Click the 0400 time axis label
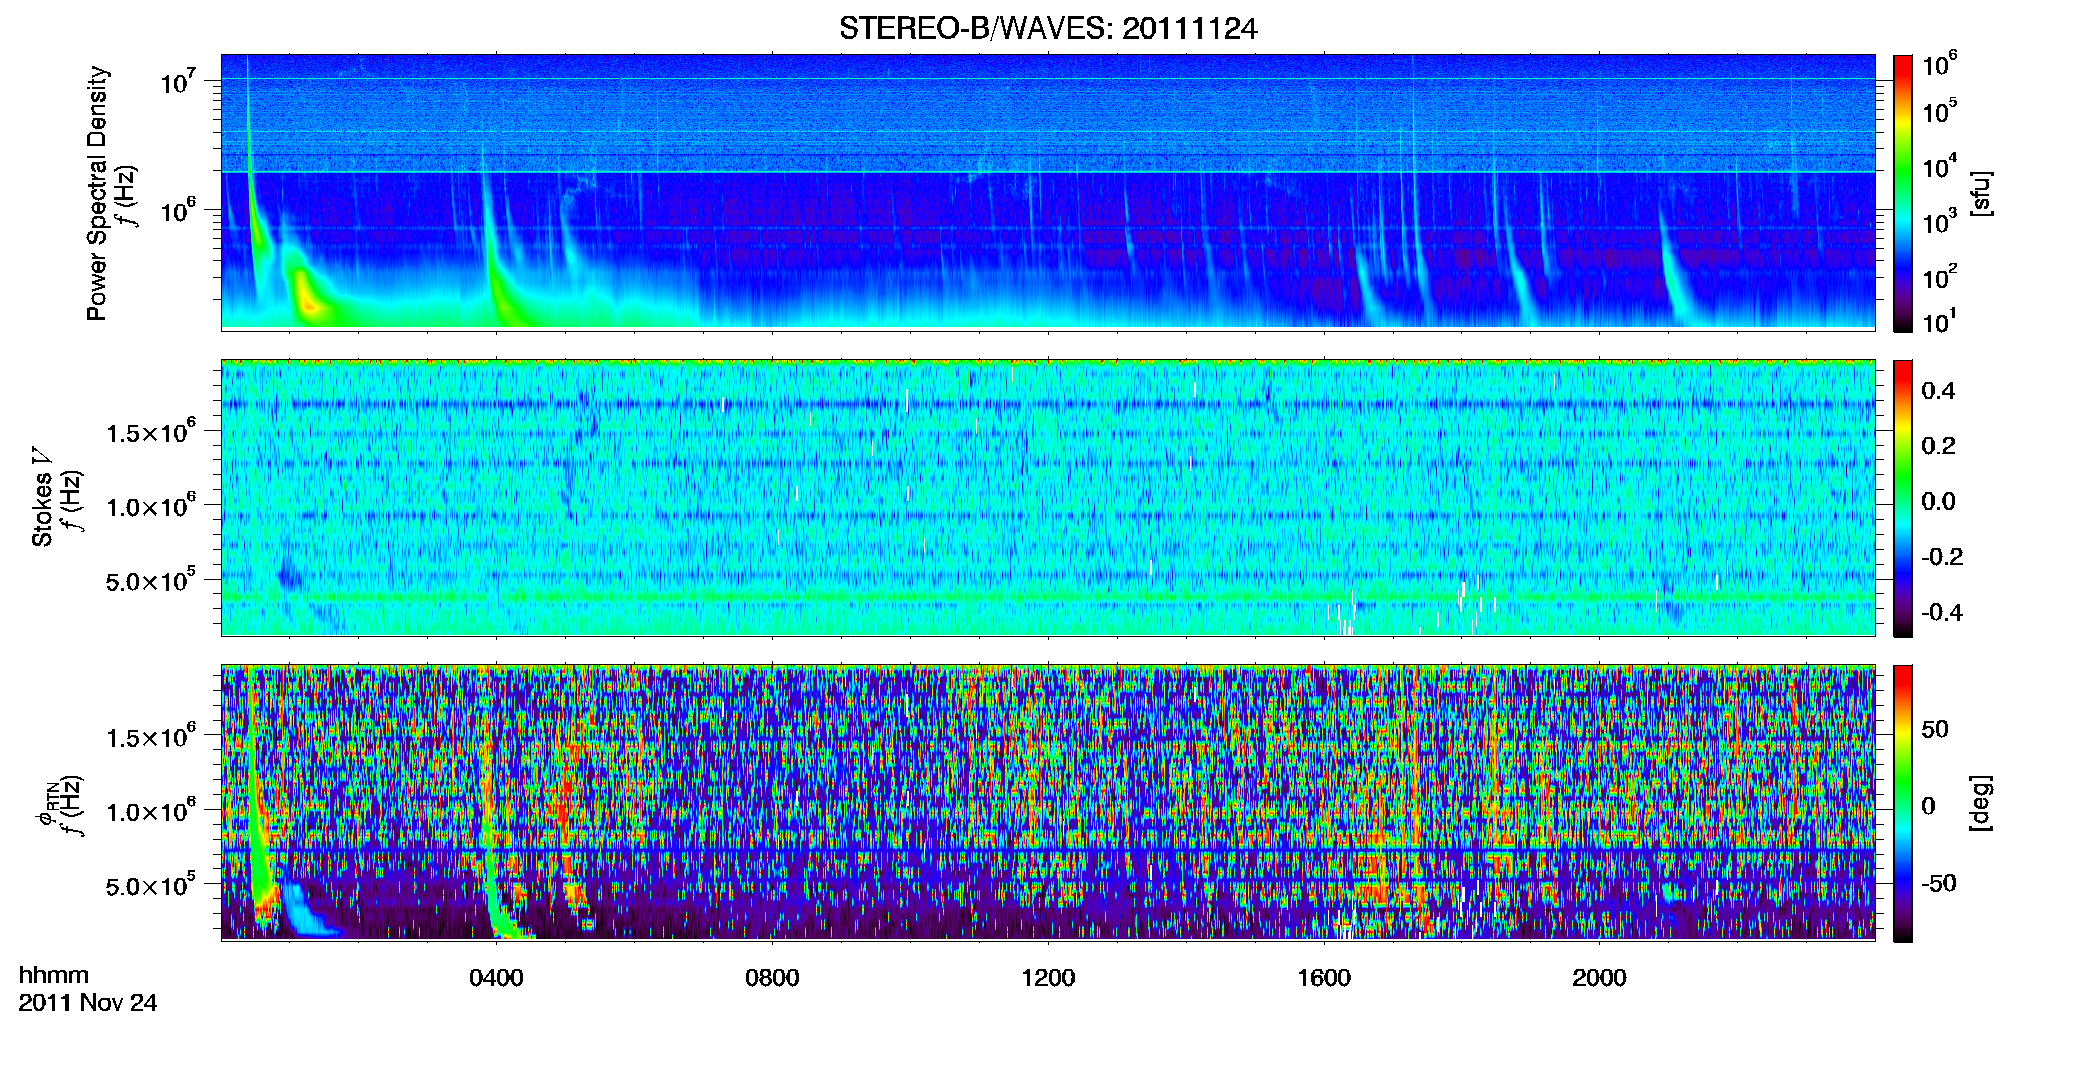Viewport: 2096px width, 1080px height. click(x=496, y=977)
